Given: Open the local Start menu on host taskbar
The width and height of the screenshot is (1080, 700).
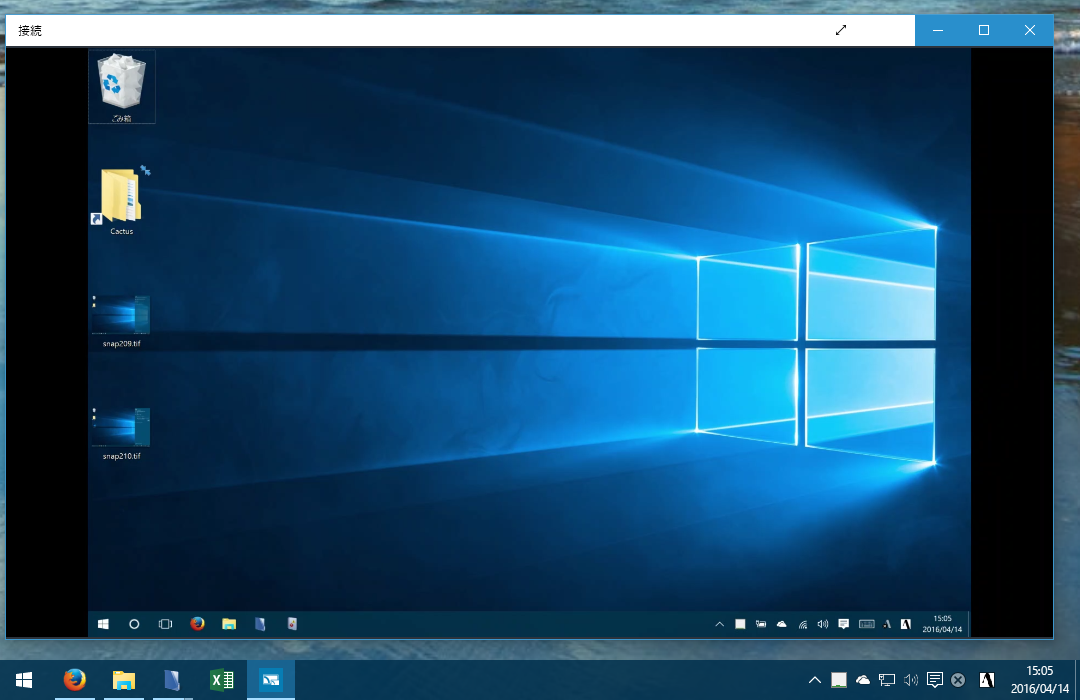Looking at the screenshot, I should click(24, 680).
